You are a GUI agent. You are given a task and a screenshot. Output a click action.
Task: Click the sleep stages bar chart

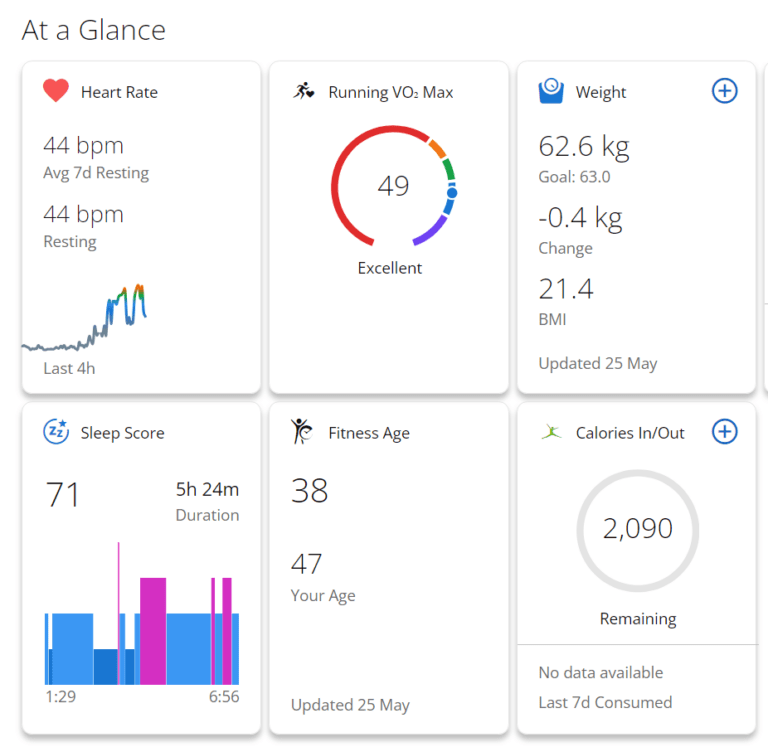click(x=142, y=630)
